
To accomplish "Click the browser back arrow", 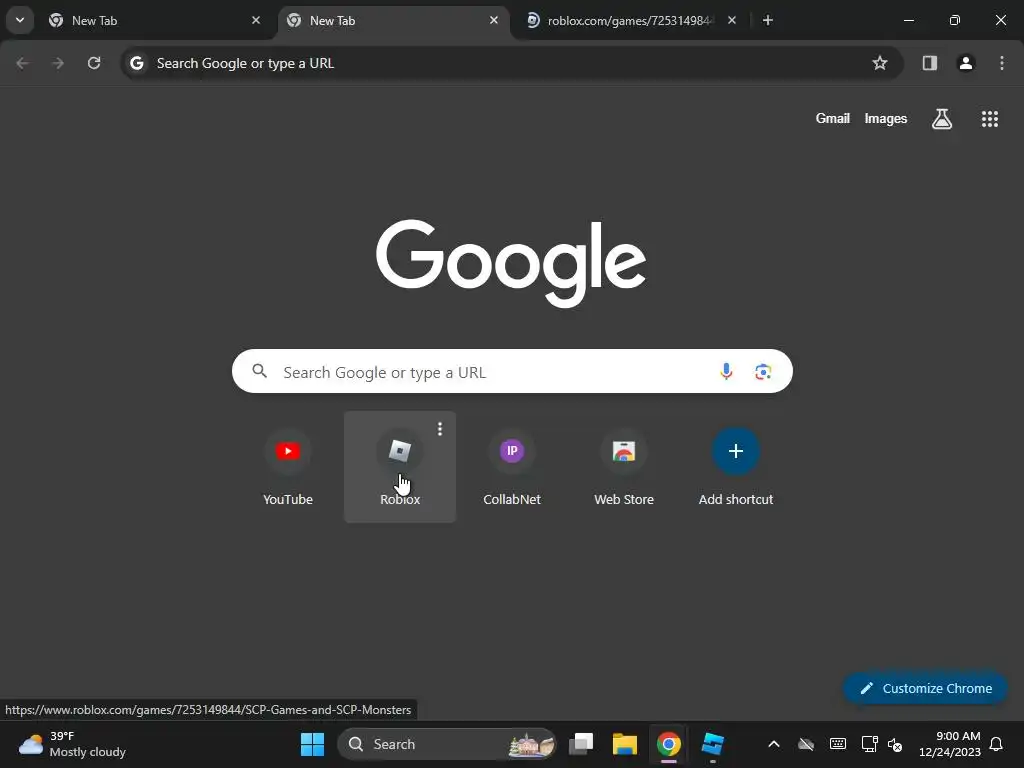I will (x=22, y=63).
